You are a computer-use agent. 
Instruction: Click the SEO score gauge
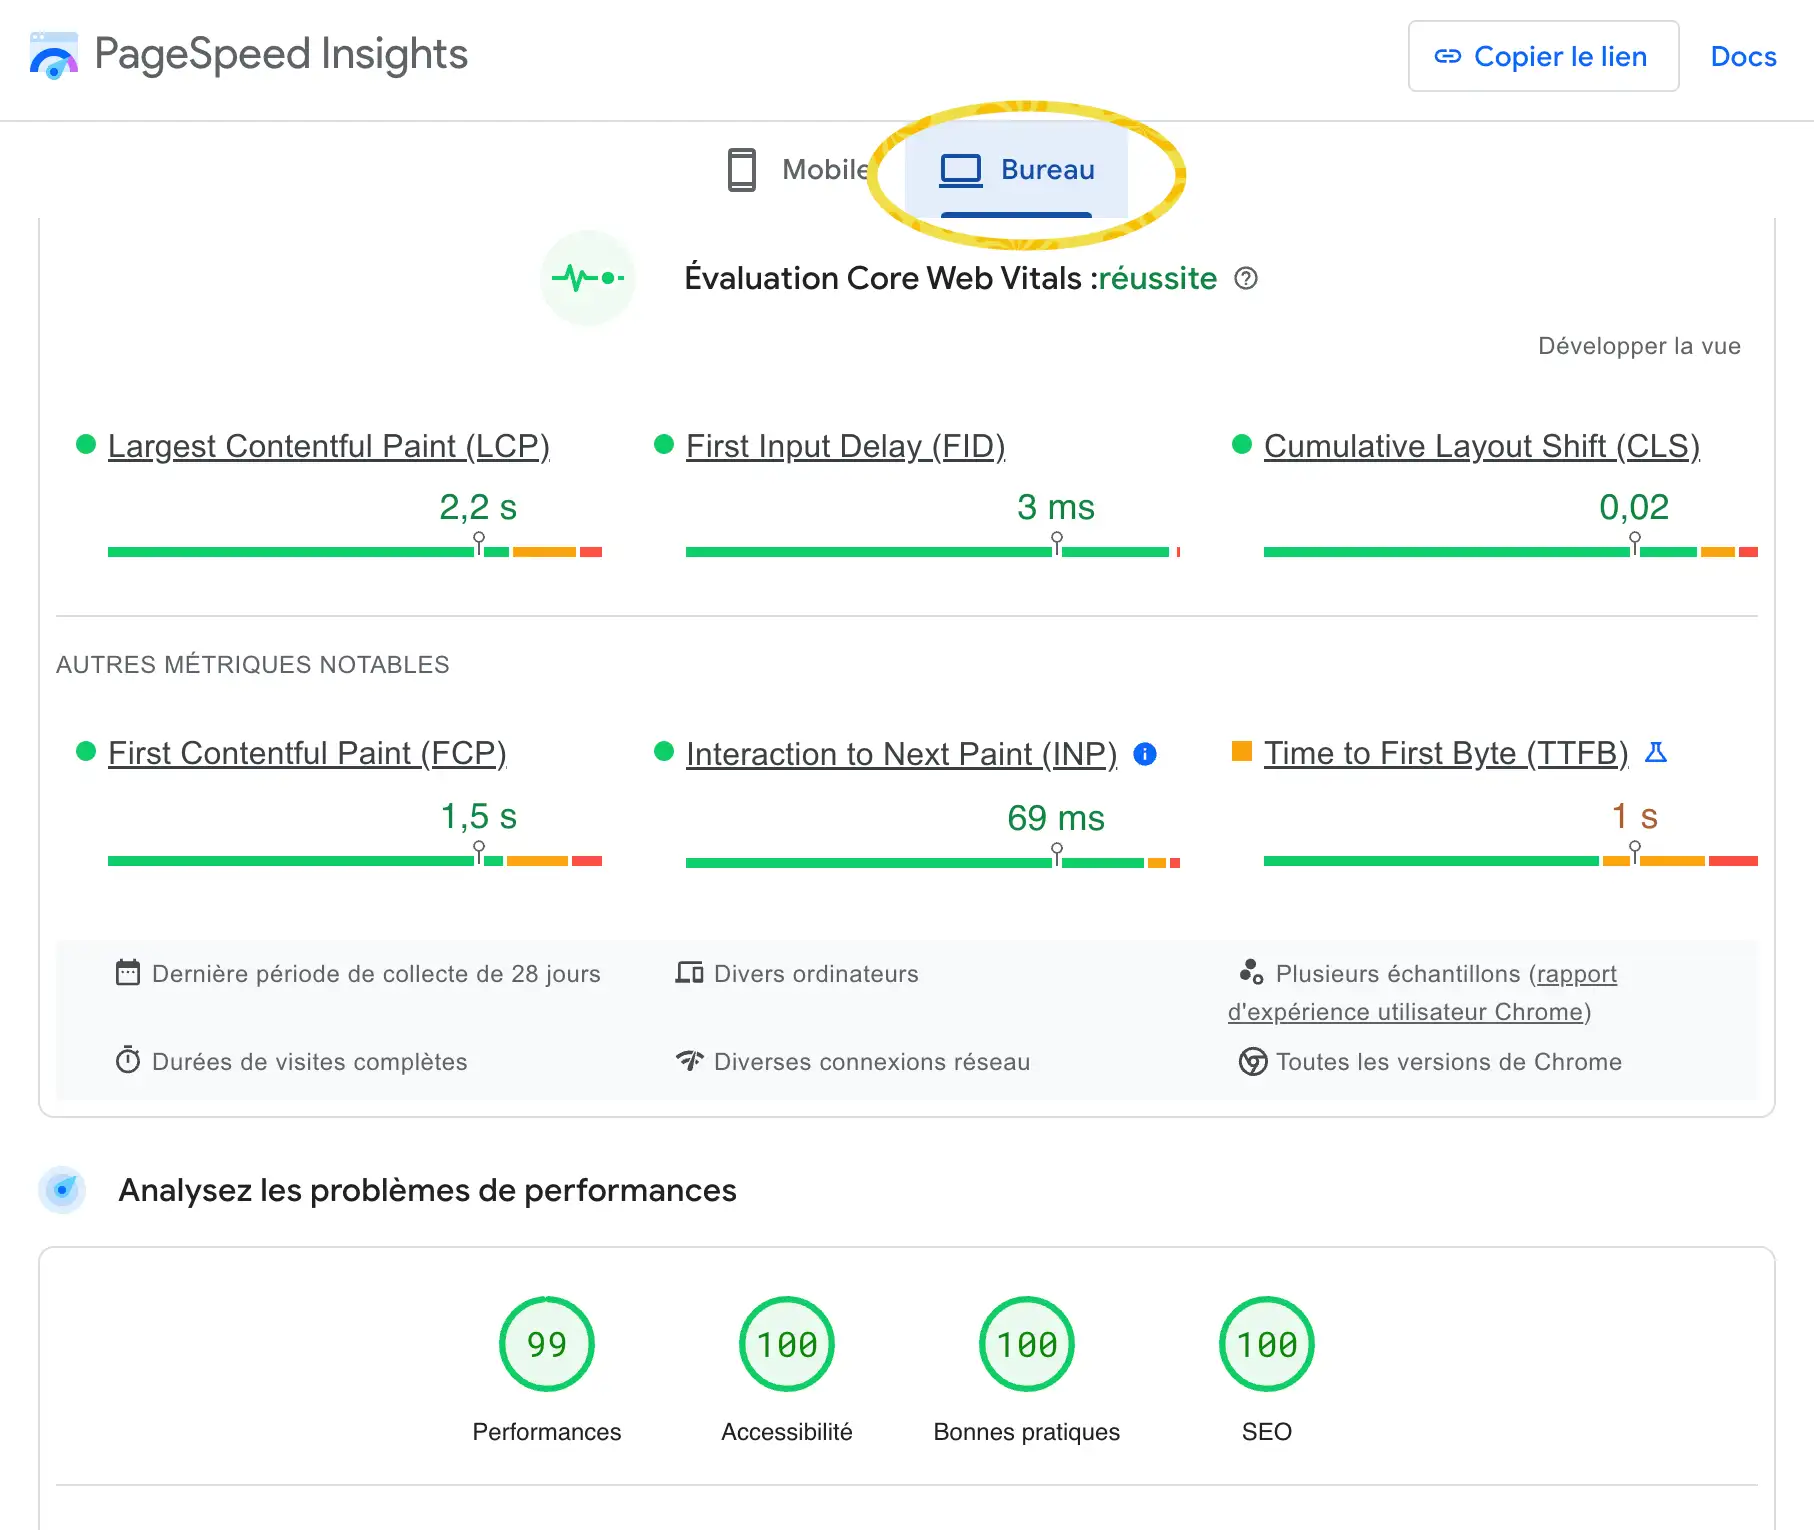click(x=1267, y=1344)
